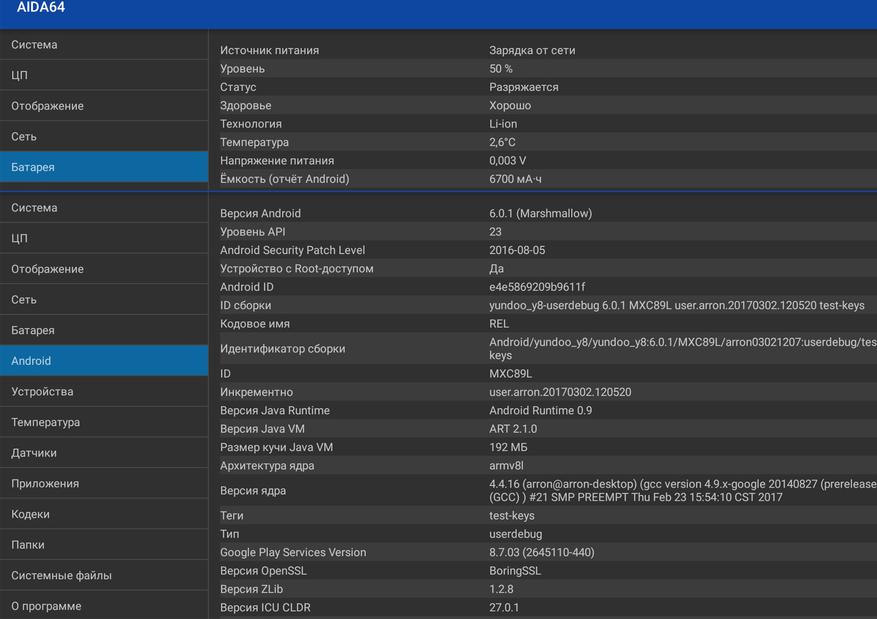Image resolution: width=877 pixels, height=619 pixels.
Task: Click the Инкрементно label
Action: (256, 393)
